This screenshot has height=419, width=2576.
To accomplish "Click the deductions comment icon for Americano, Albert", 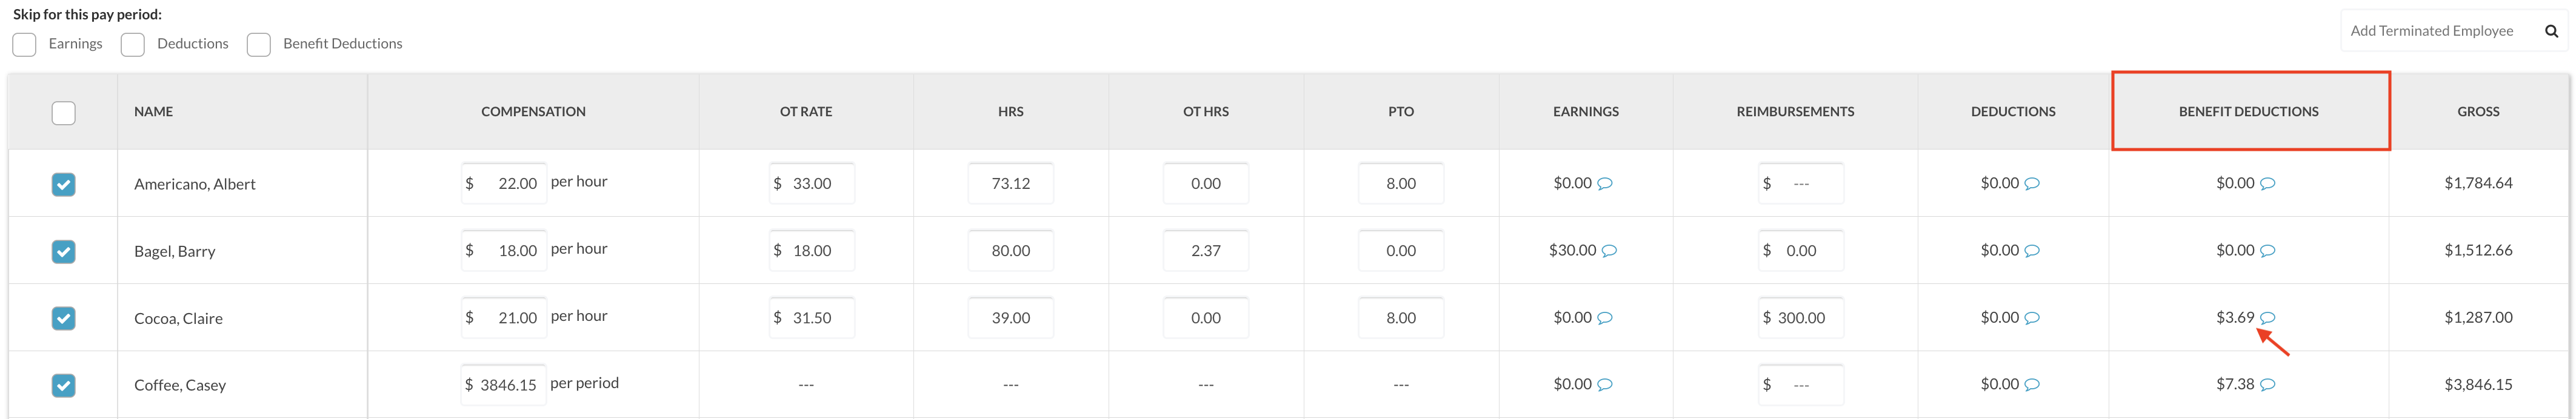I will [2032, 184].
